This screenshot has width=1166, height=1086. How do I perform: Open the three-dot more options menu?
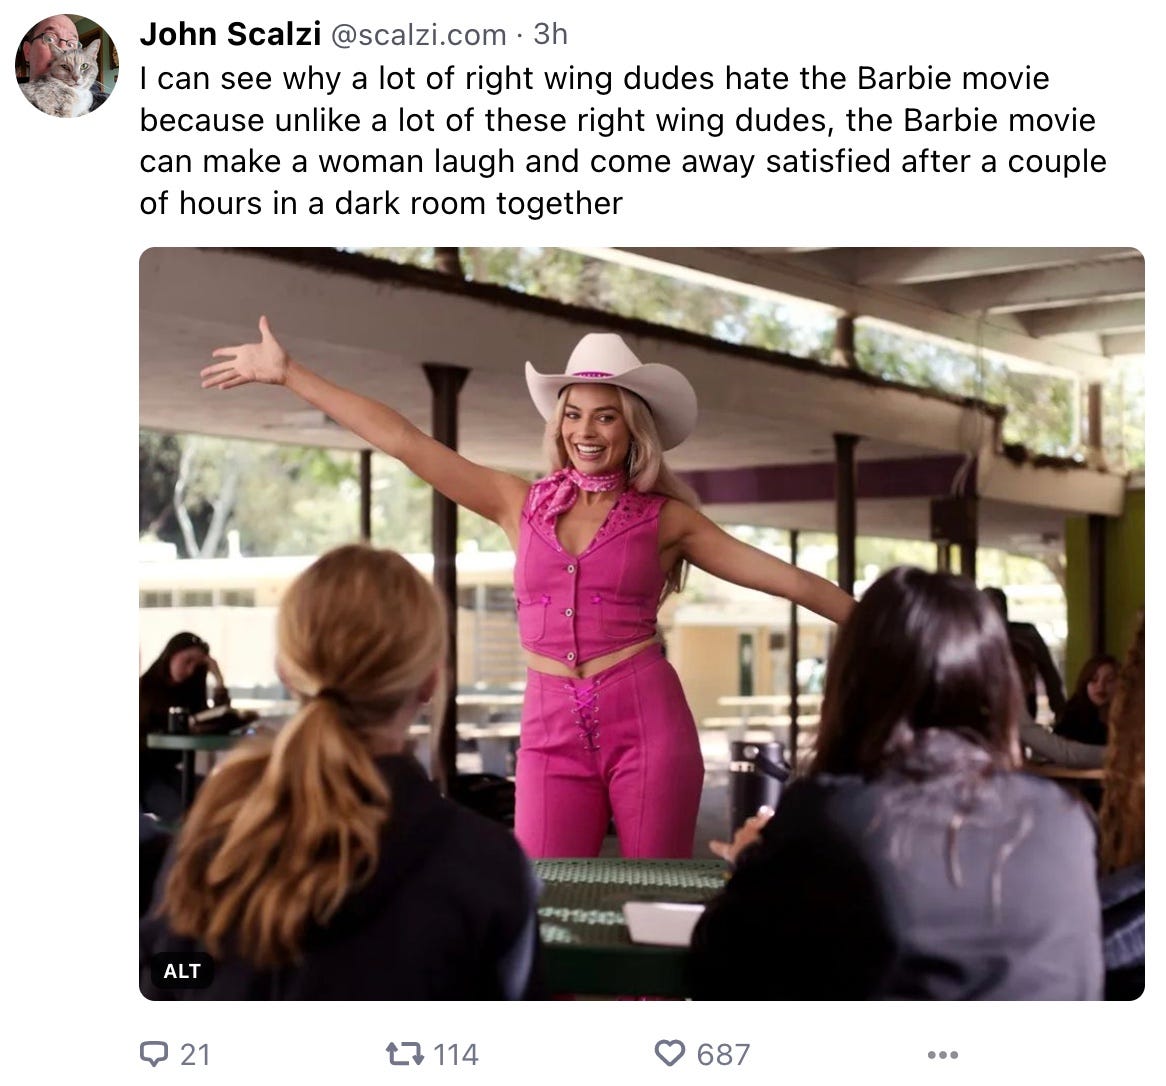(x=942, y=1055)
